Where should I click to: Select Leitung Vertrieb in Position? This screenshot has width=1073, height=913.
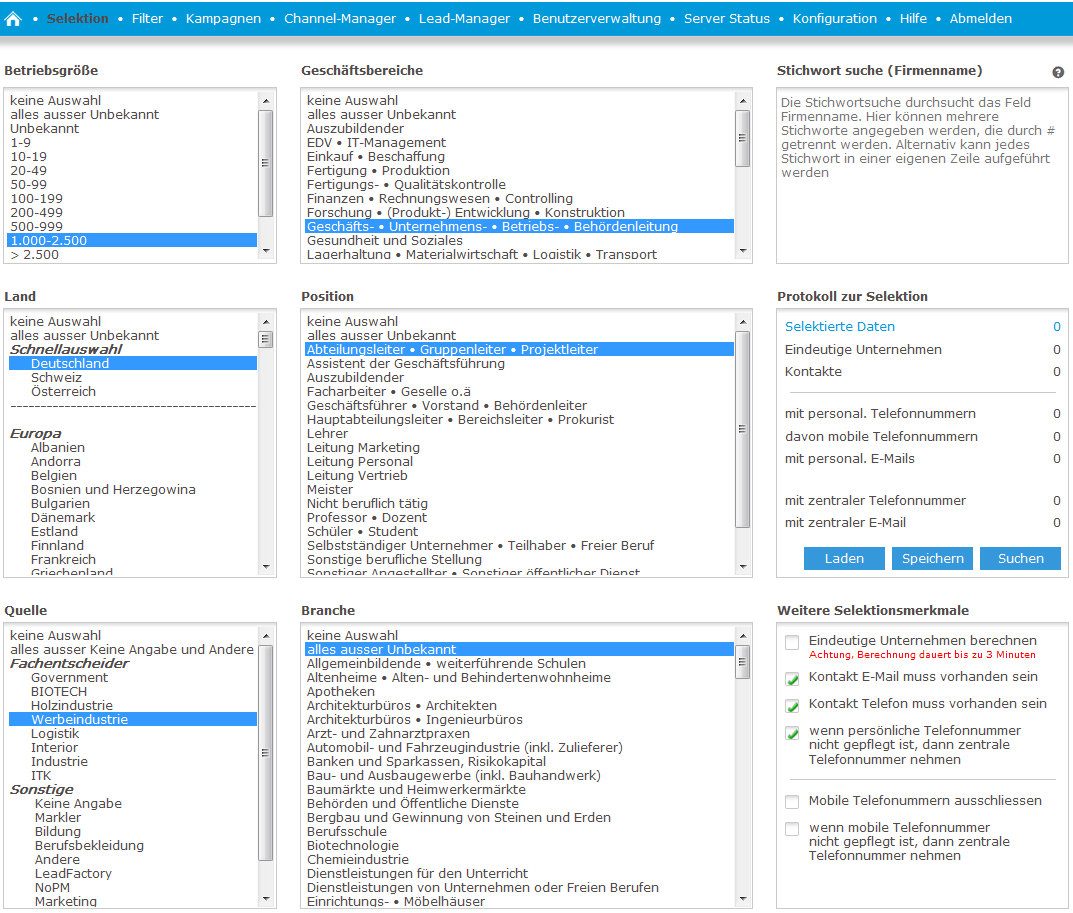click(519, 476)
